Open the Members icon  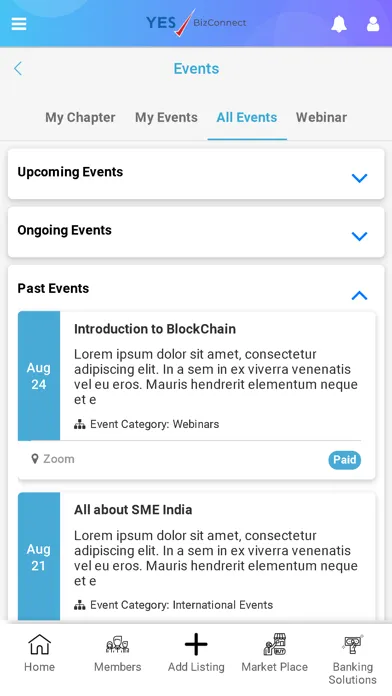(118, 645)
